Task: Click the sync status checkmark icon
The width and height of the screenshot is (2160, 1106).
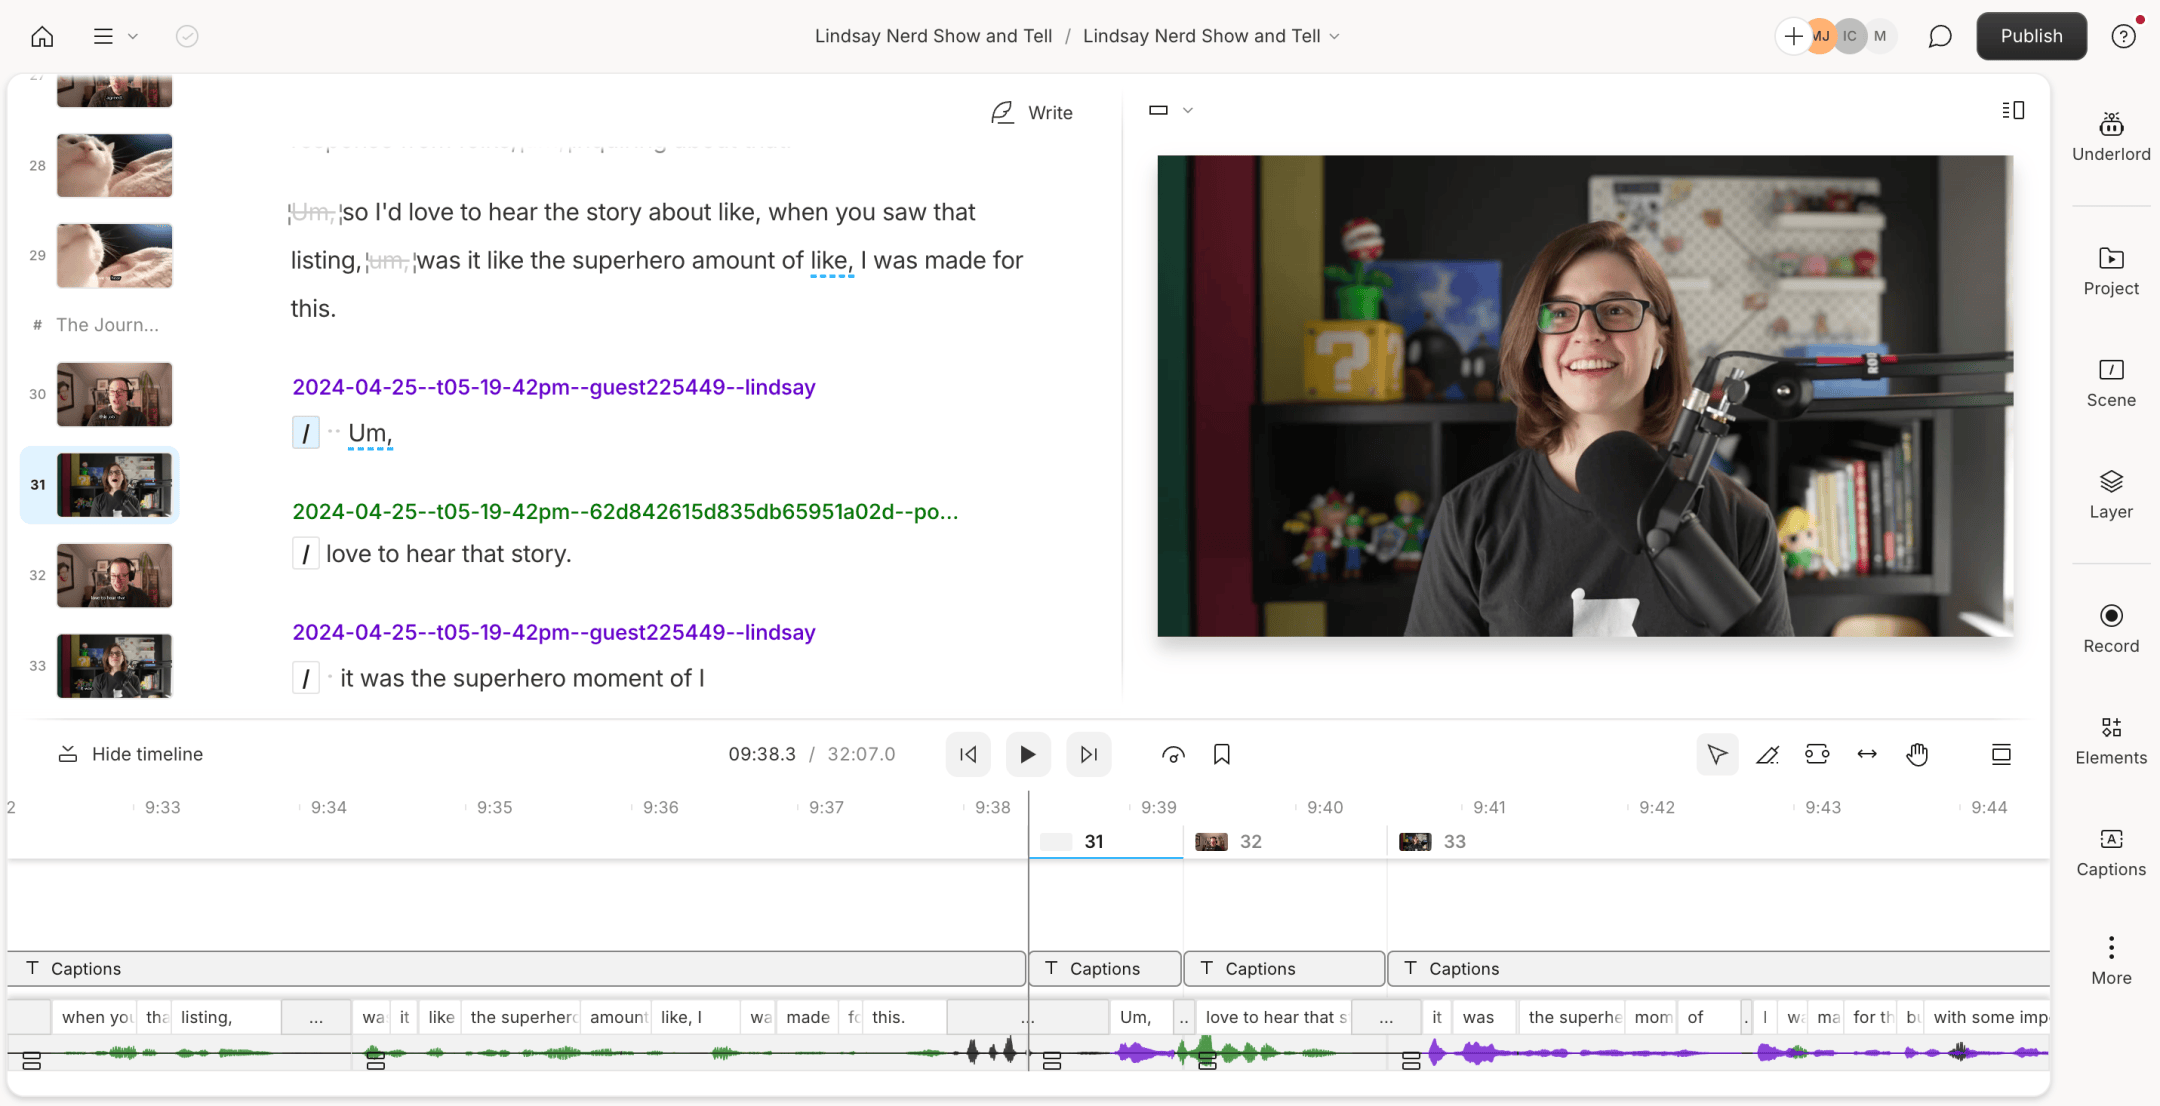Action: pos(187,36)
